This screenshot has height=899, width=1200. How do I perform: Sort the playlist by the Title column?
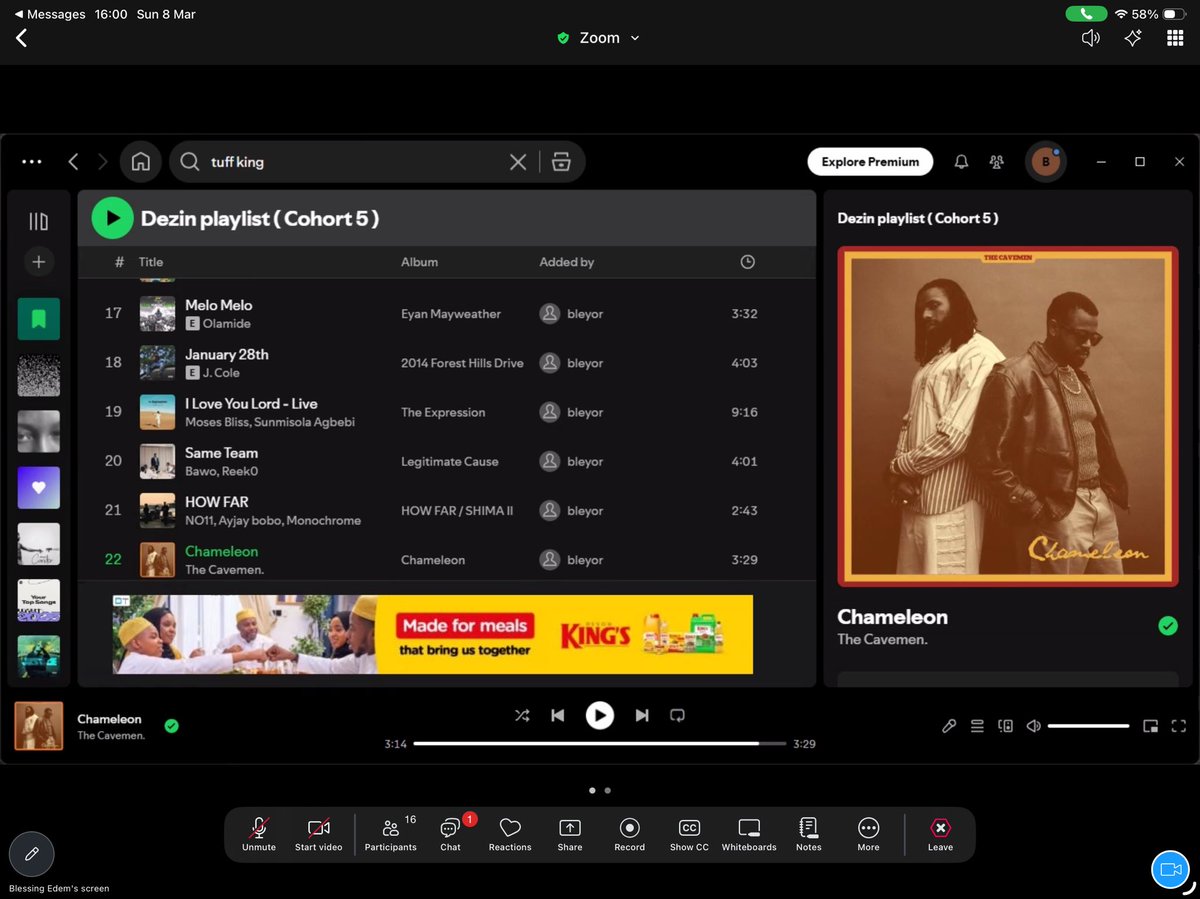coord(151,262)
